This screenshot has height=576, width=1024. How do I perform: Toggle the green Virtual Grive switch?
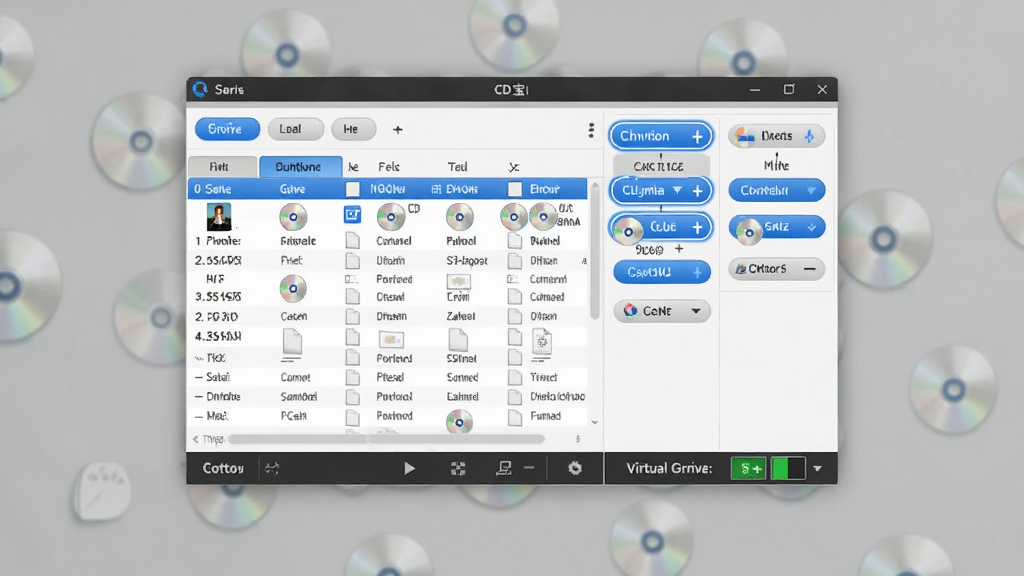coord(788,468)
